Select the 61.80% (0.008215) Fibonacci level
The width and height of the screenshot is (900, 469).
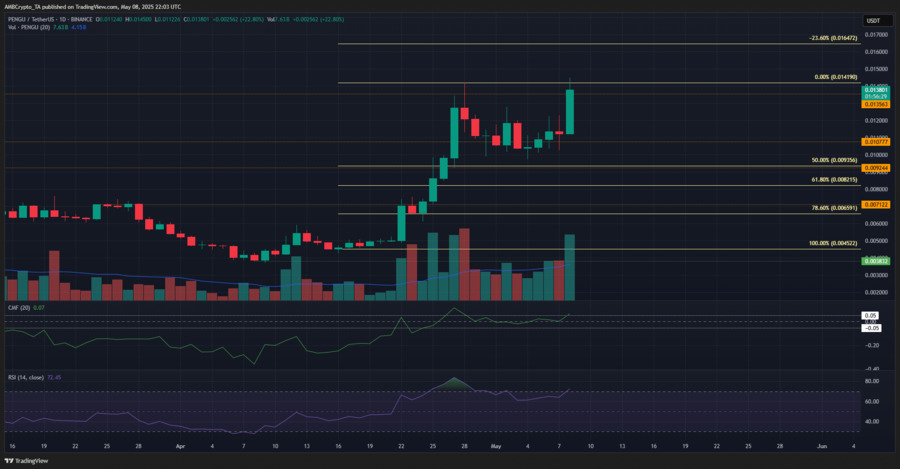834,180
